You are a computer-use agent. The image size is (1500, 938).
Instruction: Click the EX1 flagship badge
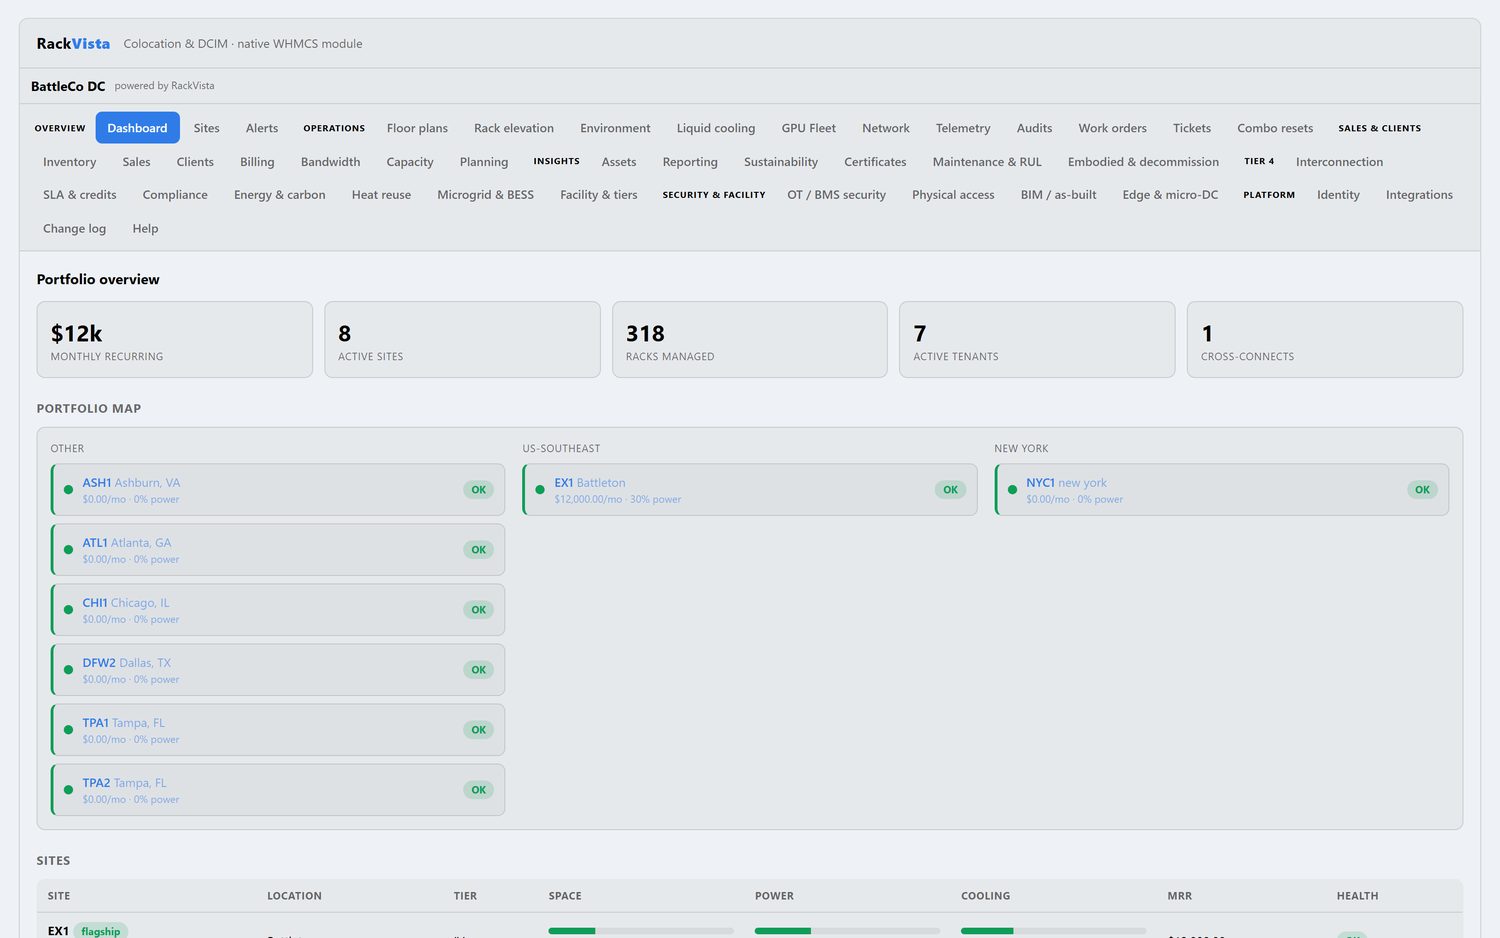(101, 931)
